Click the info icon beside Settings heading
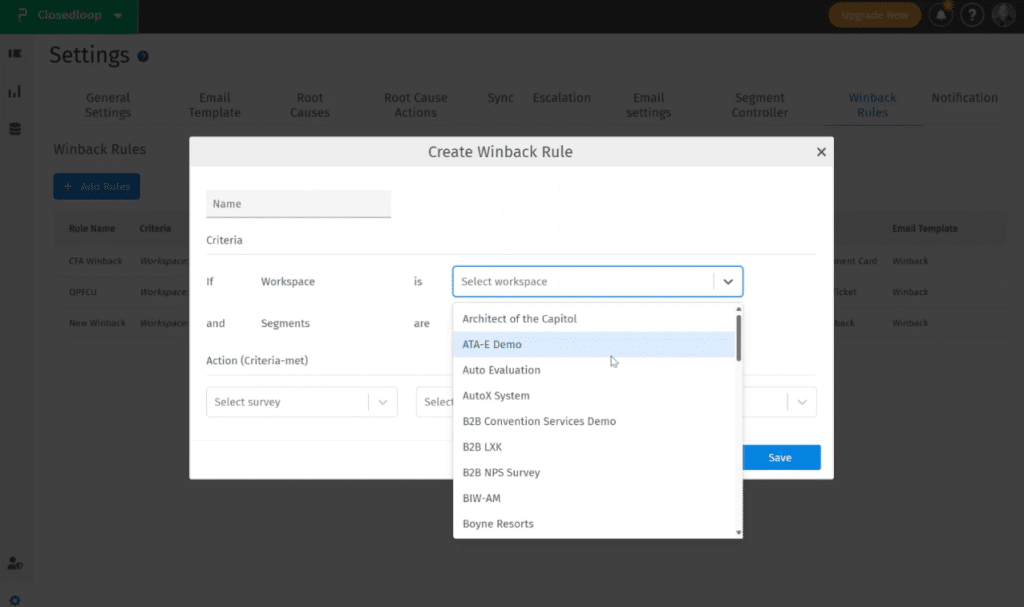This screenshot has height=607, width=1024. pos(143,57)
